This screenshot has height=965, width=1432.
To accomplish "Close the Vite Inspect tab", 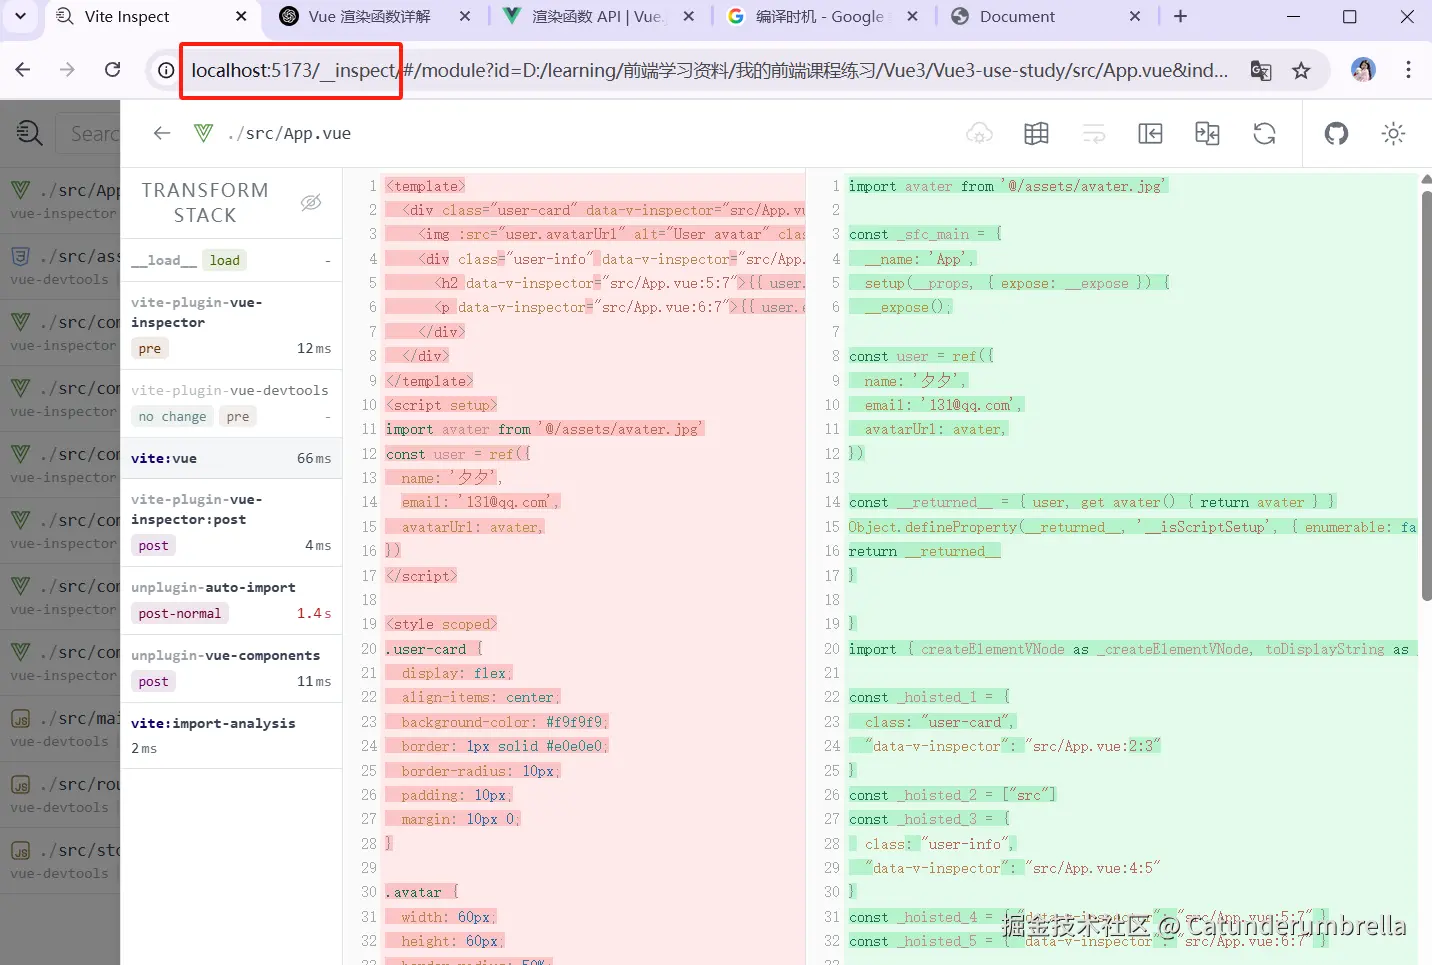I will (x=241, y=16).
